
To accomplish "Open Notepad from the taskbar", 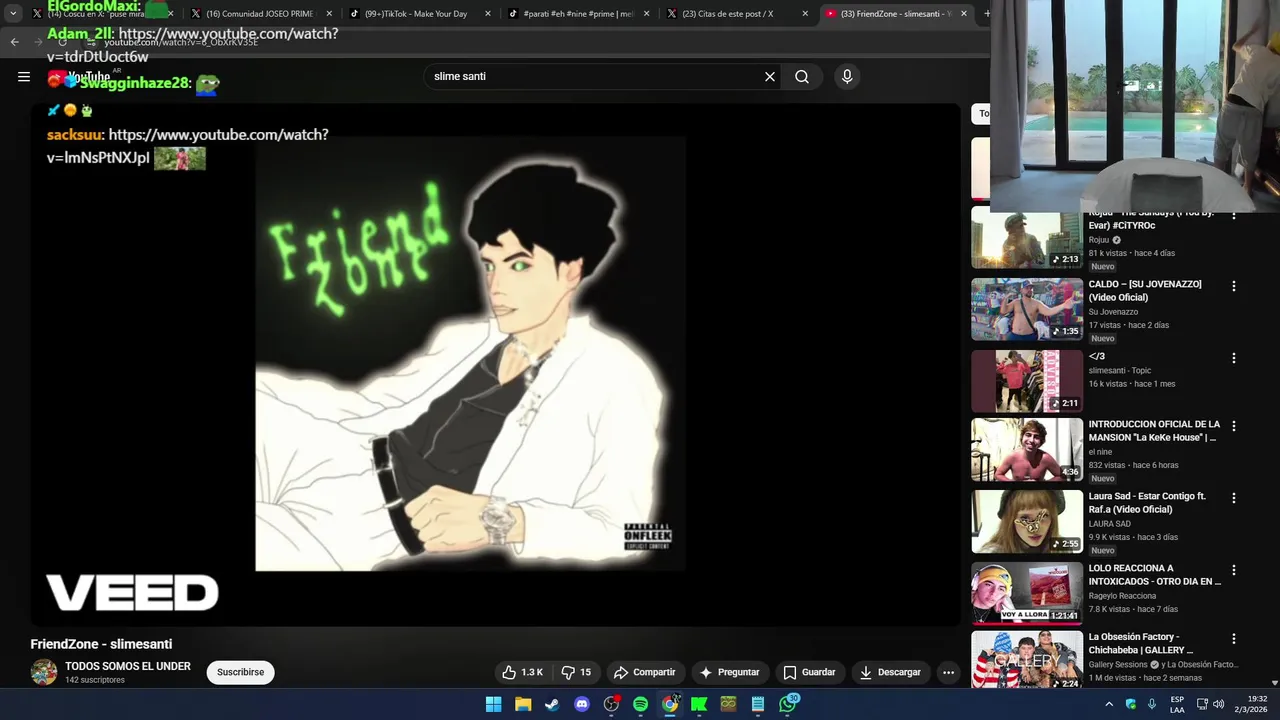I will [758, 704].
